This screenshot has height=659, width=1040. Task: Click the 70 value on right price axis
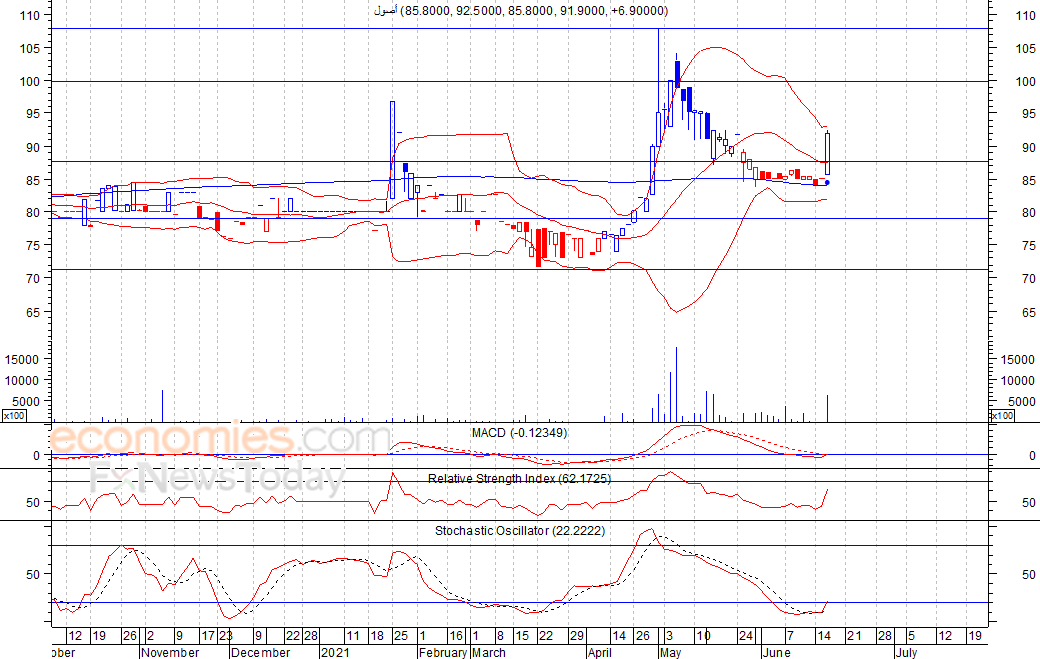click(1029, 278)
